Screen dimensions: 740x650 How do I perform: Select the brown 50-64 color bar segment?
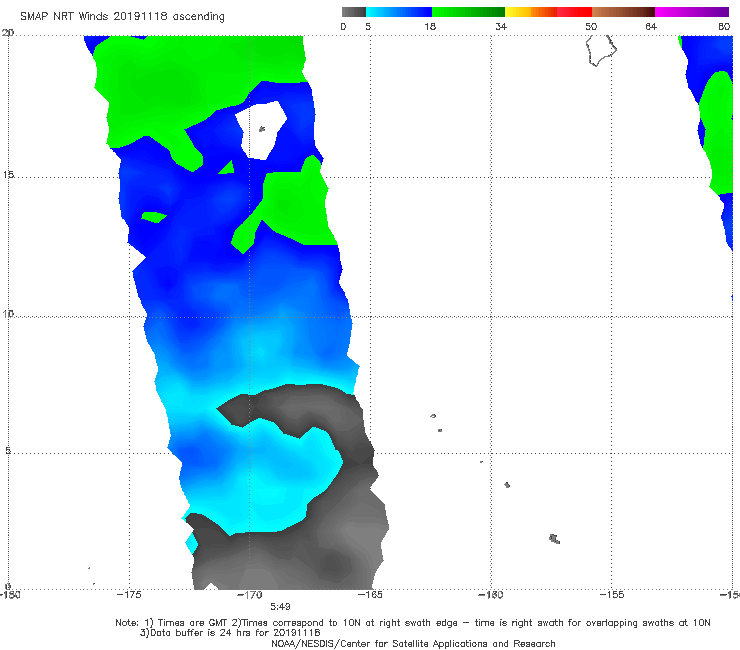pos(623,12)
